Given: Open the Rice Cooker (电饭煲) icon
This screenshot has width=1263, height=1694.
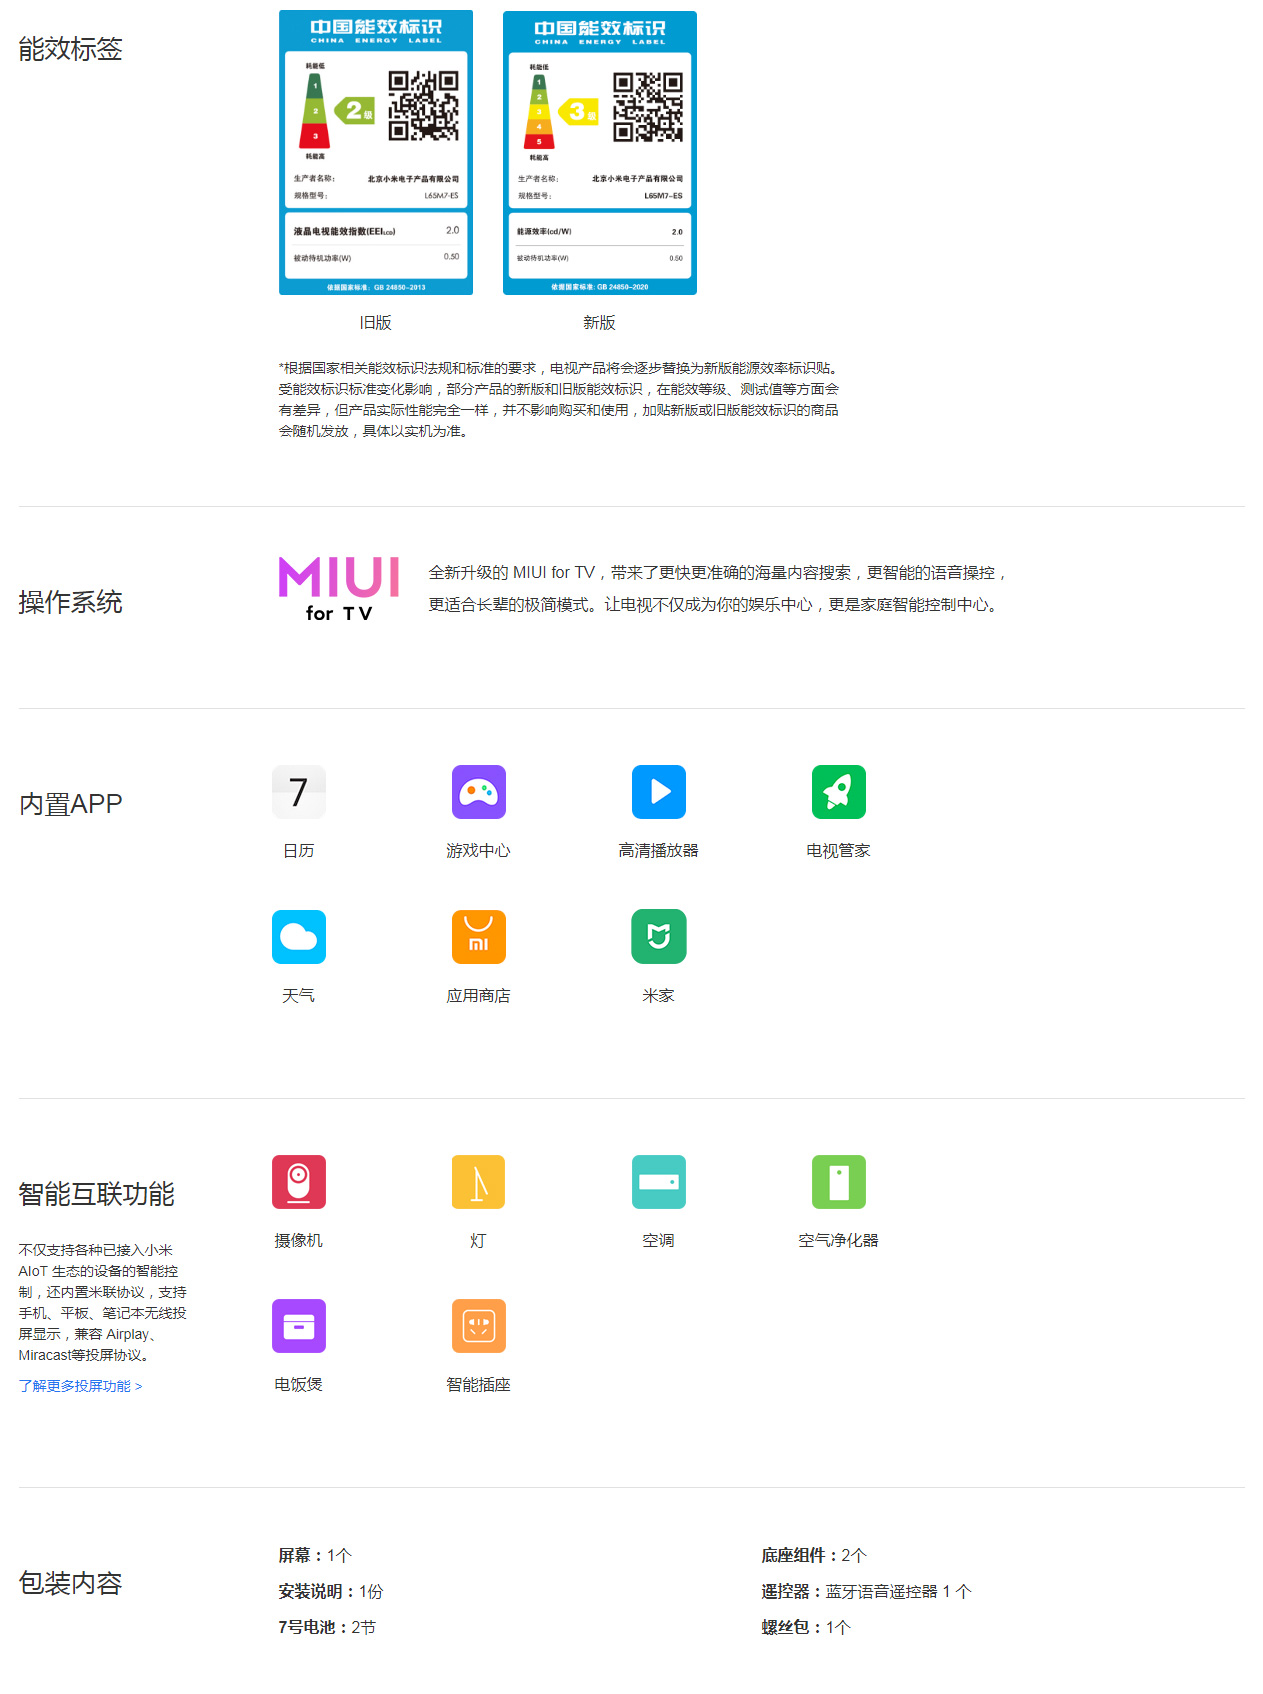Looking at the screenshot, I should (298, 1326).
